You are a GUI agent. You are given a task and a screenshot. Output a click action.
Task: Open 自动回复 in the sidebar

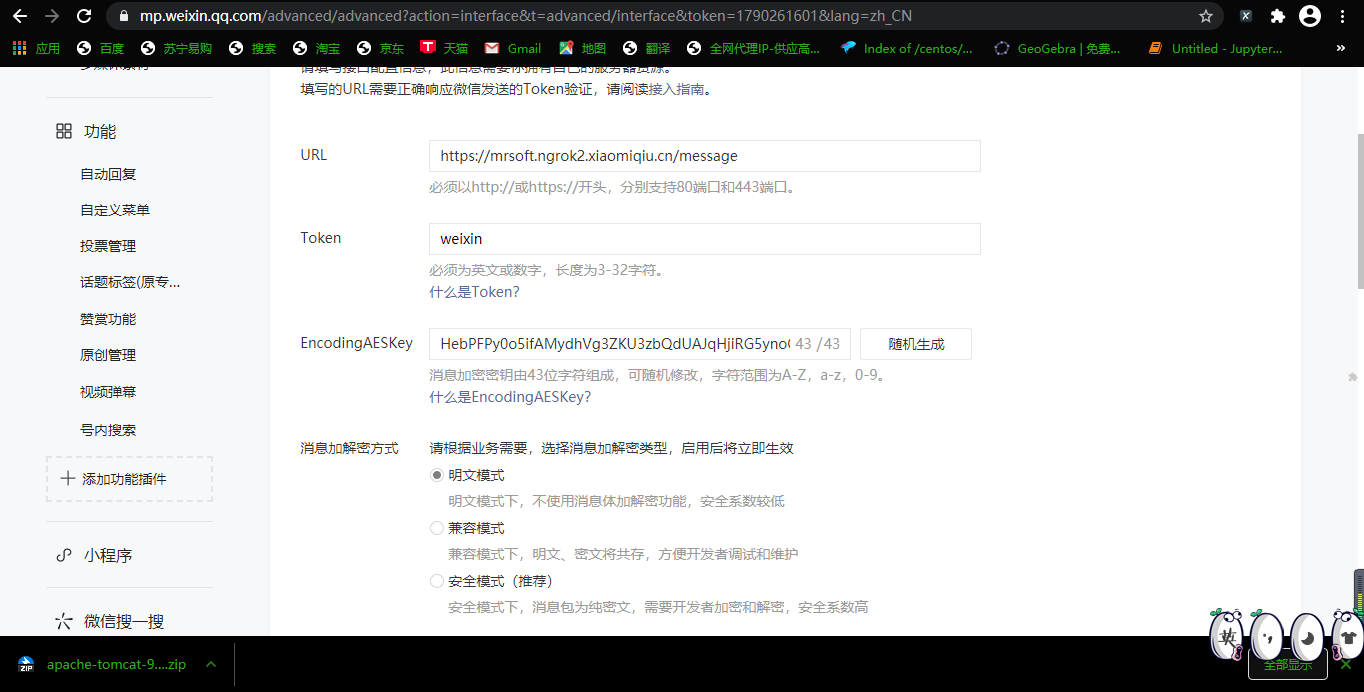click(x=108, y=174)
